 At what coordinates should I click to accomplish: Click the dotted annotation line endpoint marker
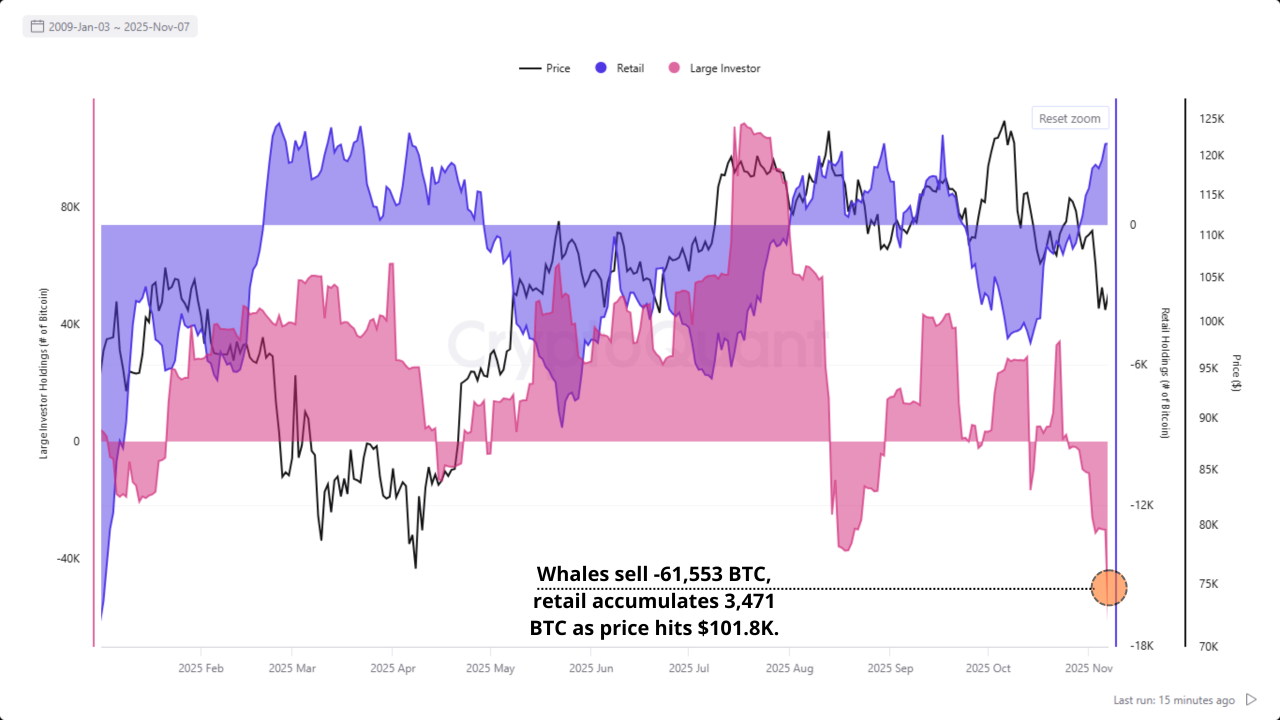(x=1108, y=589)
